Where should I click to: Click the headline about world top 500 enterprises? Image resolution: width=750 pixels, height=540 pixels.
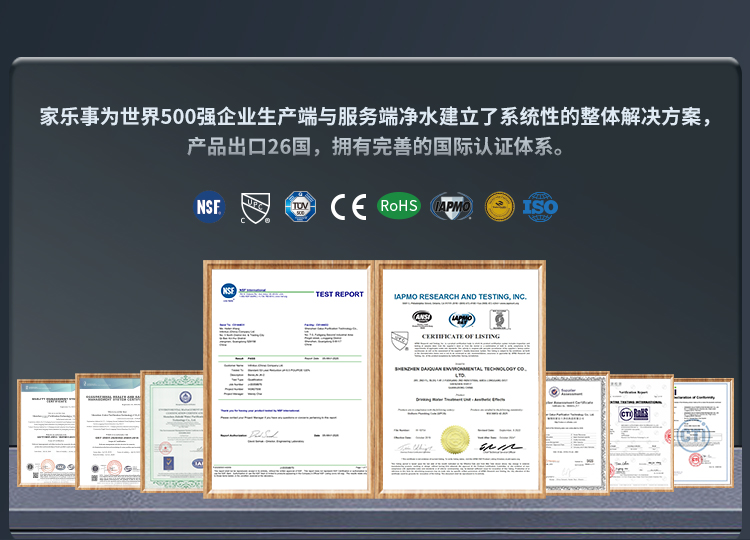(x=375, y=117)
